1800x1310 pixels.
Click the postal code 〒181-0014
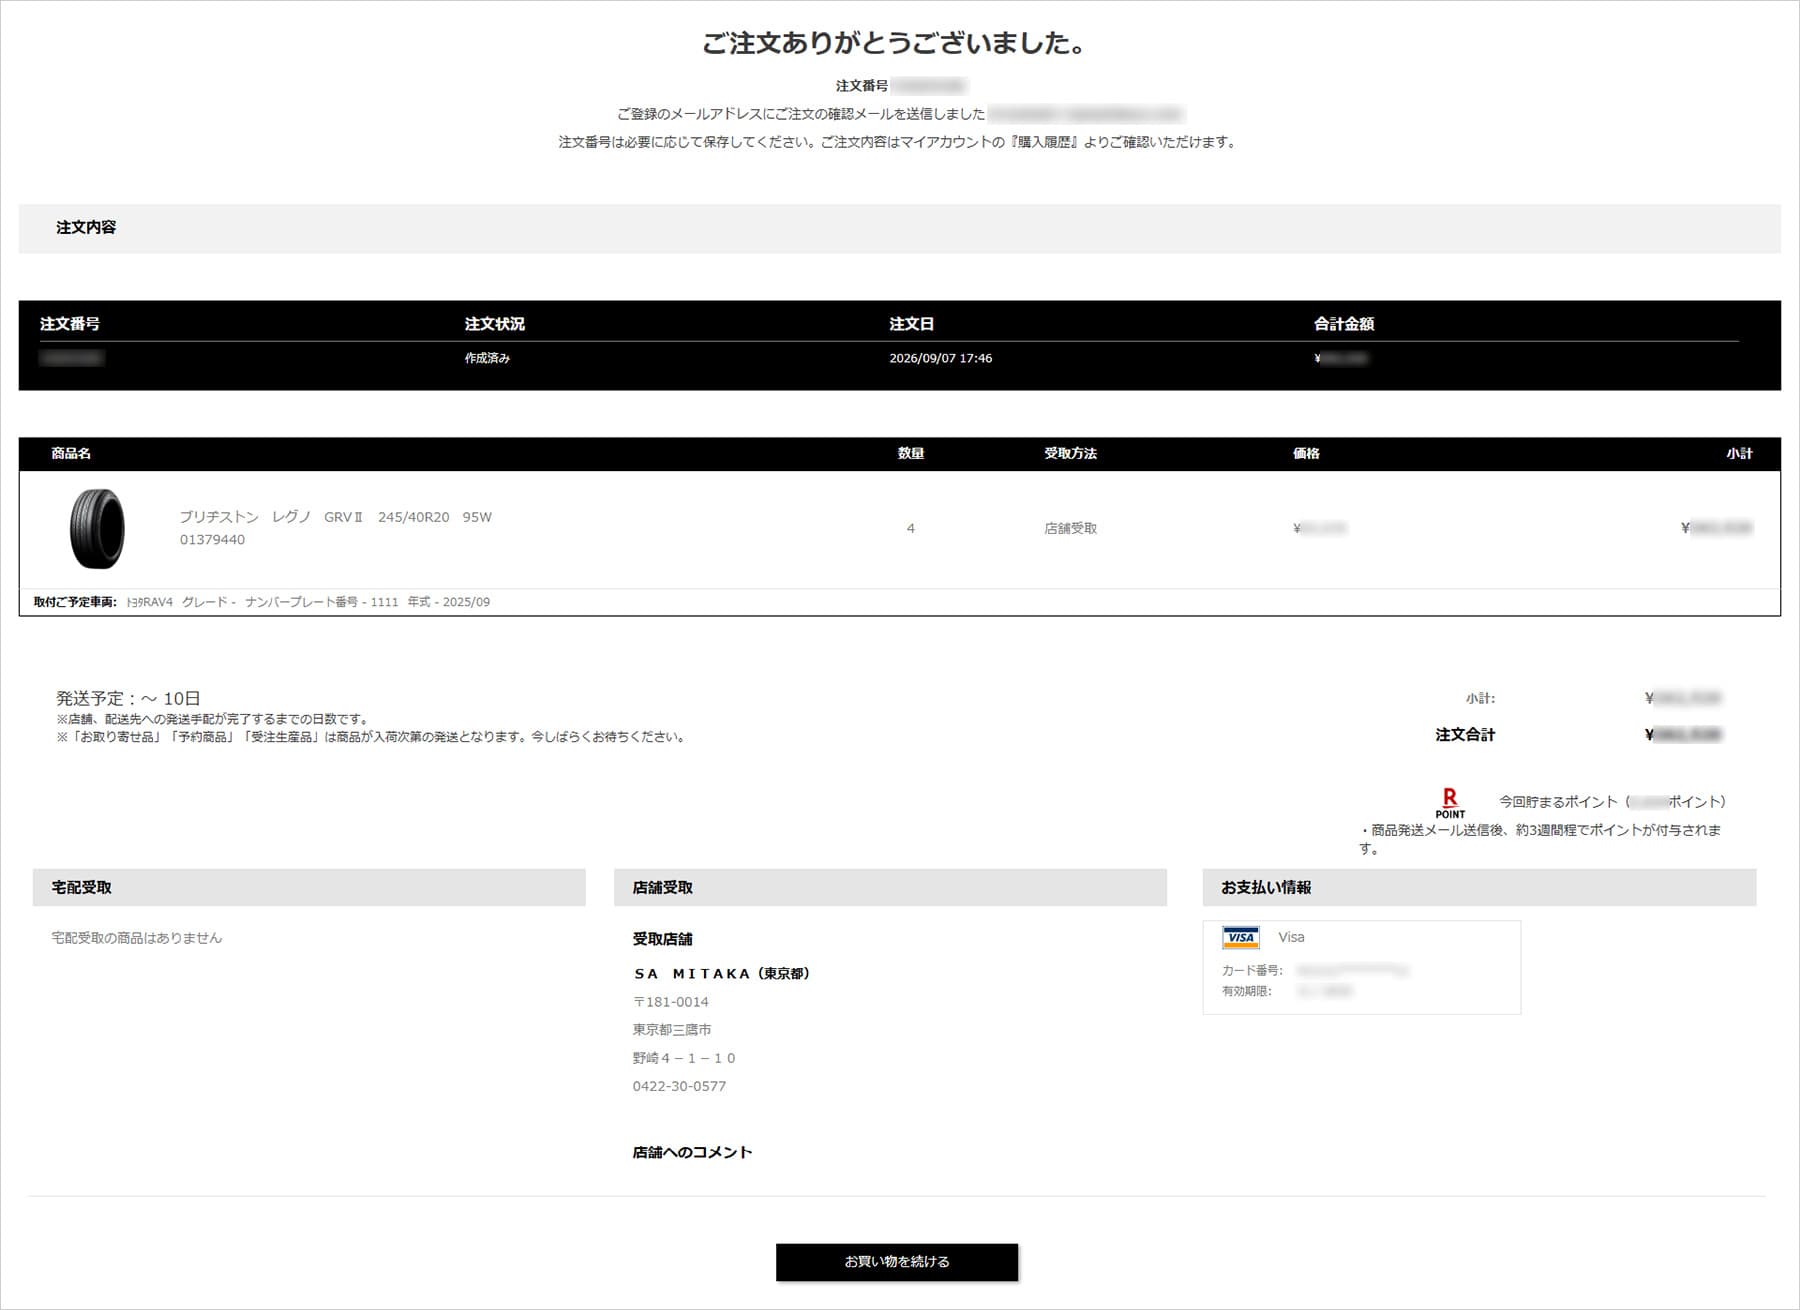671,1002
